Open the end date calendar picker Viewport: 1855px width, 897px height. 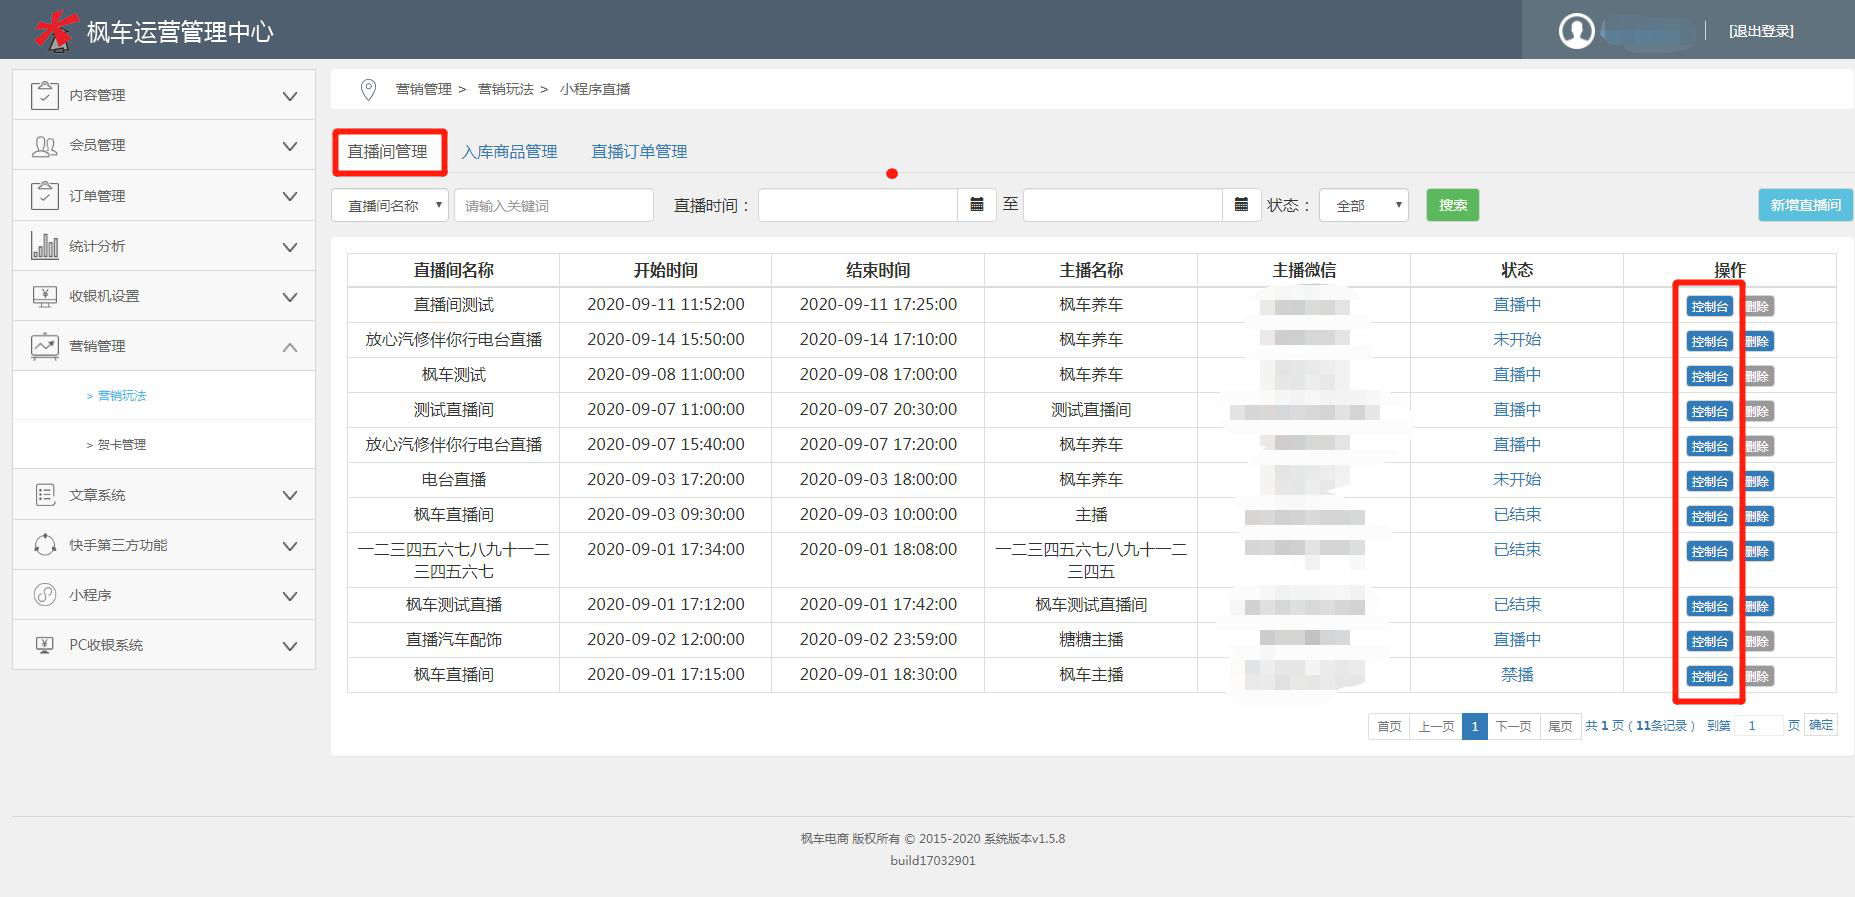coord(1241,205)
